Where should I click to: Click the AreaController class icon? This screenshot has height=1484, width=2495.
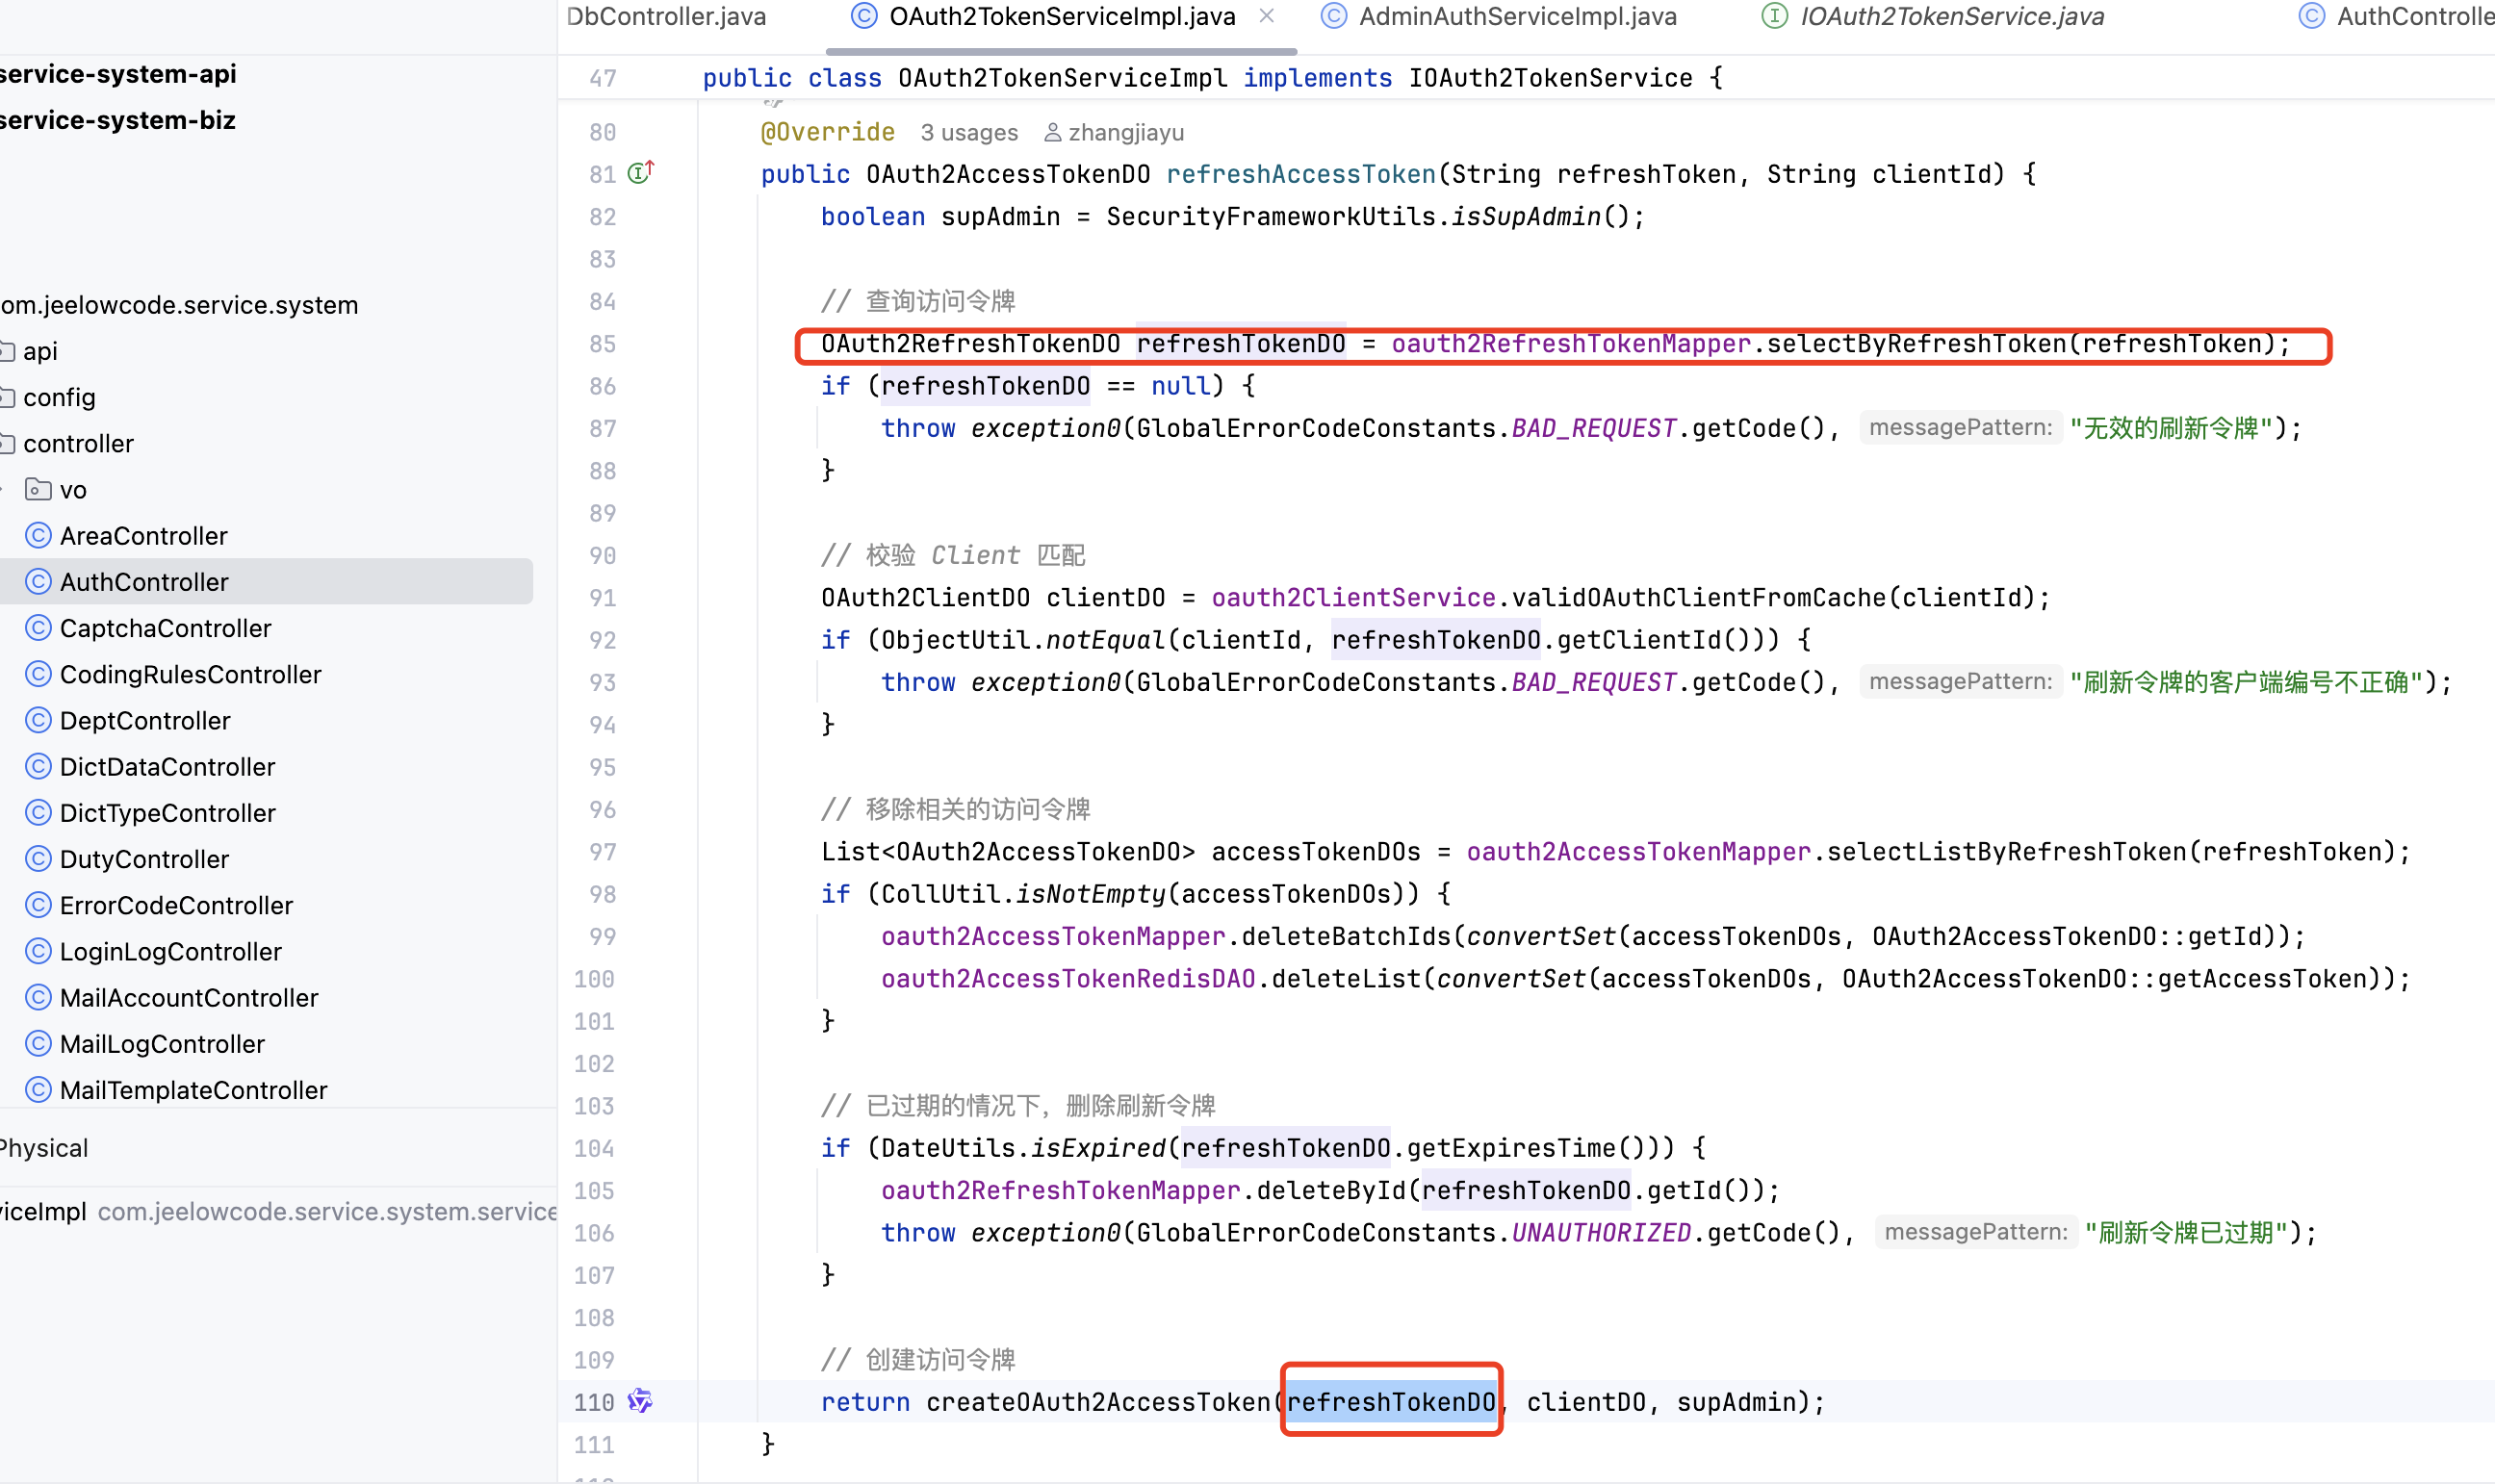[38, 535]
